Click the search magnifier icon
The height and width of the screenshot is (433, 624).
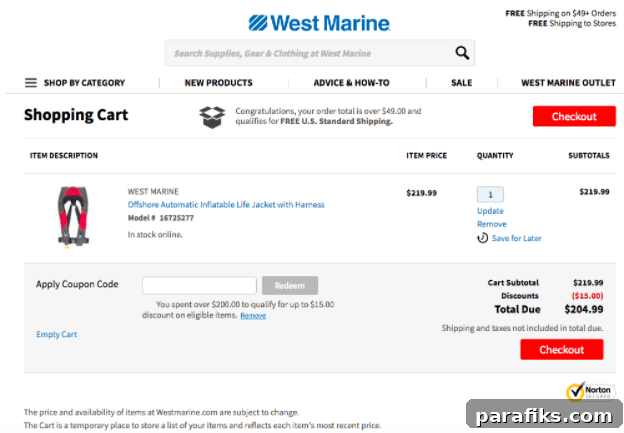tap(462, 53)
